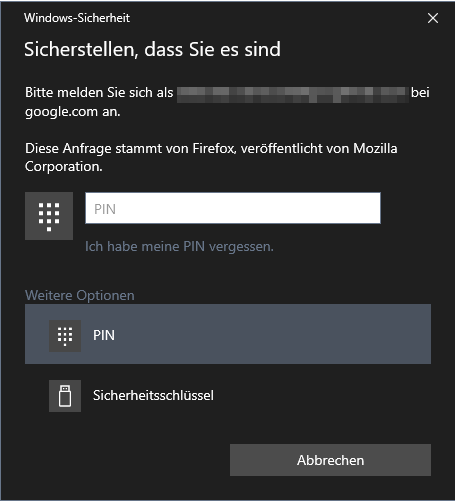The image size is (455, 501).
Task: Click the Abbrechen button
Action: point(330,460)
